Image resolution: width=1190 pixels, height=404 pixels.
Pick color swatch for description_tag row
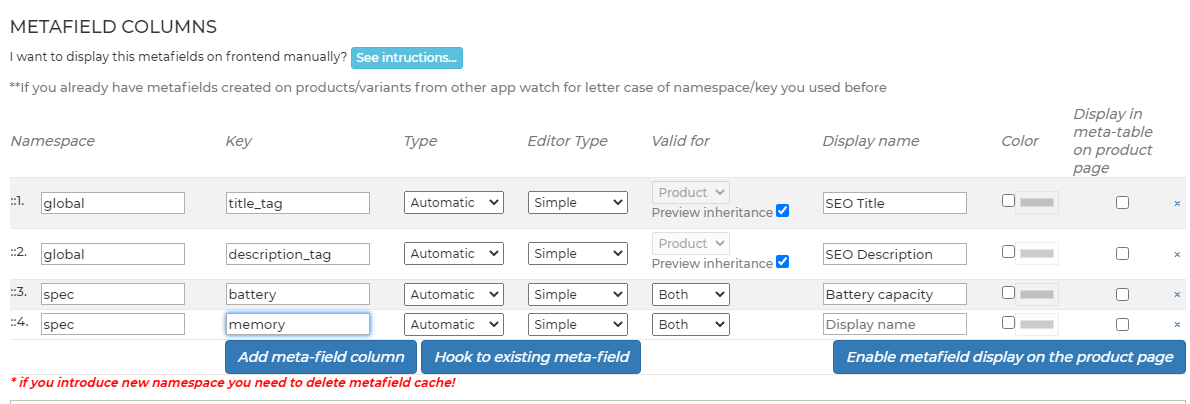pyautogui.click(x=1037, y=254)
